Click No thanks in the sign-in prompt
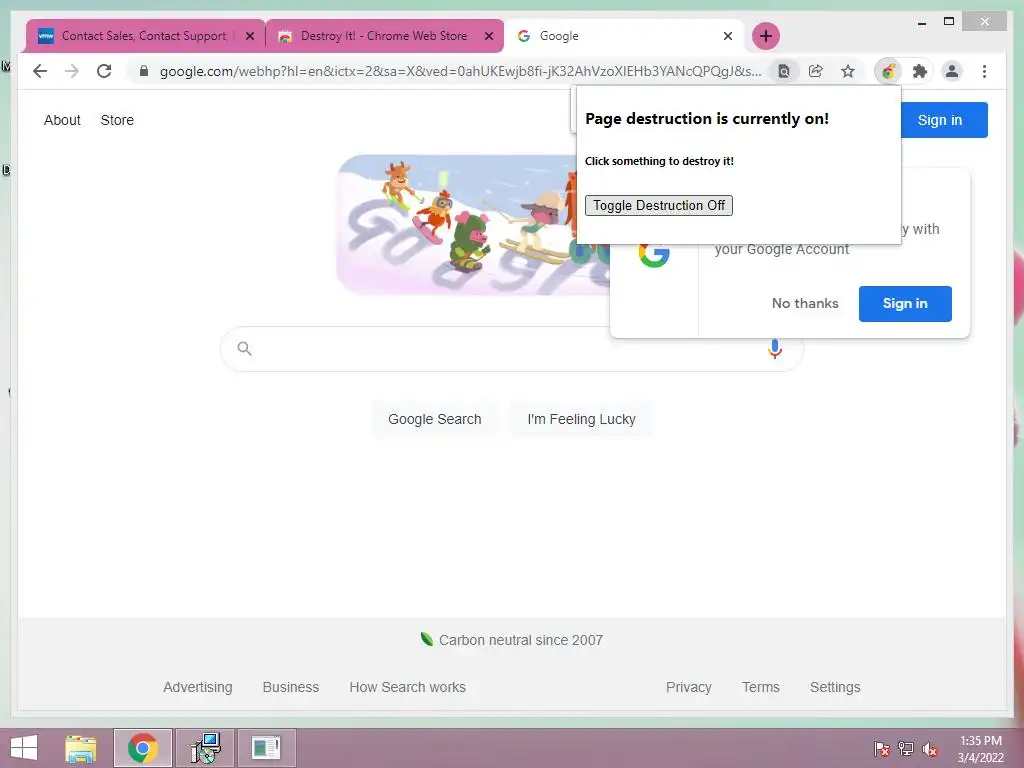Screen dimensions: 1024x768 [805, 304]
